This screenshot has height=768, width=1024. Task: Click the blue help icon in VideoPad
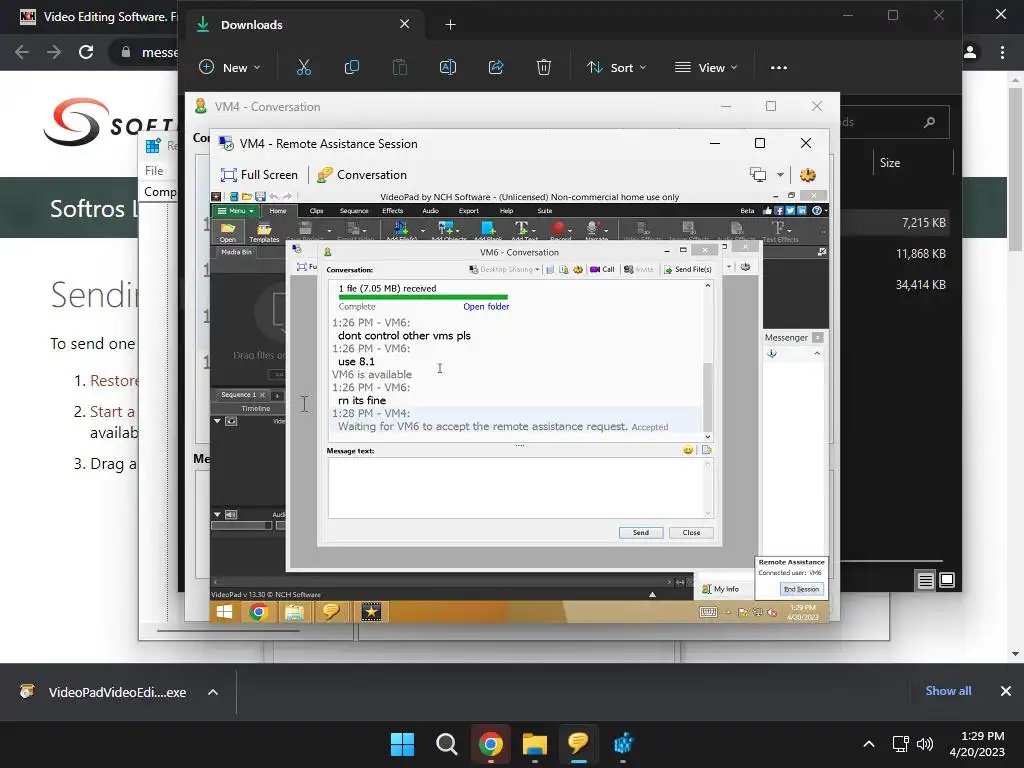tap(816, 211)
